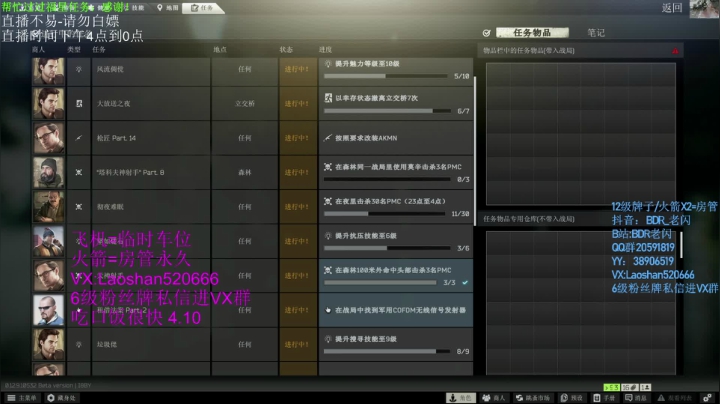This screenshot has width=720, height=404.
Task: Select quest 枪匠 Part. 14
Action: coord(116,138)
